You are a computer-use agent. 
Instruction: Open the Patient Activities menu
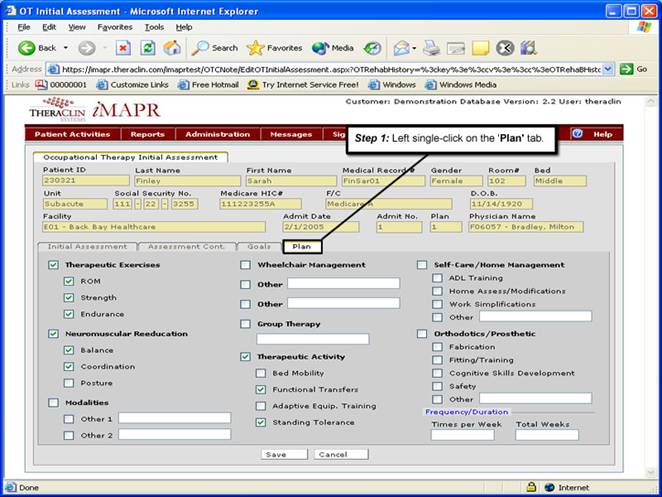coord(72,134)
